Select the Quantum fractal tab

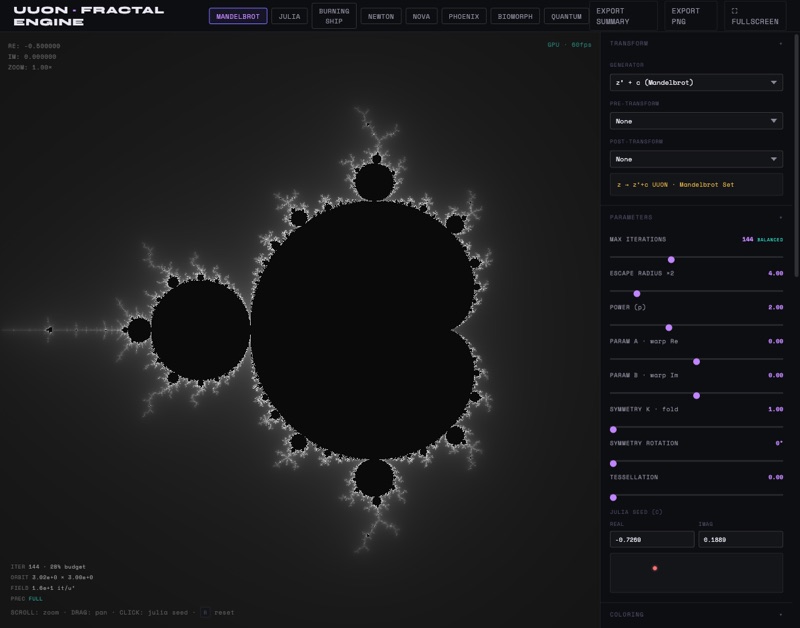click(x=566, y=16)
